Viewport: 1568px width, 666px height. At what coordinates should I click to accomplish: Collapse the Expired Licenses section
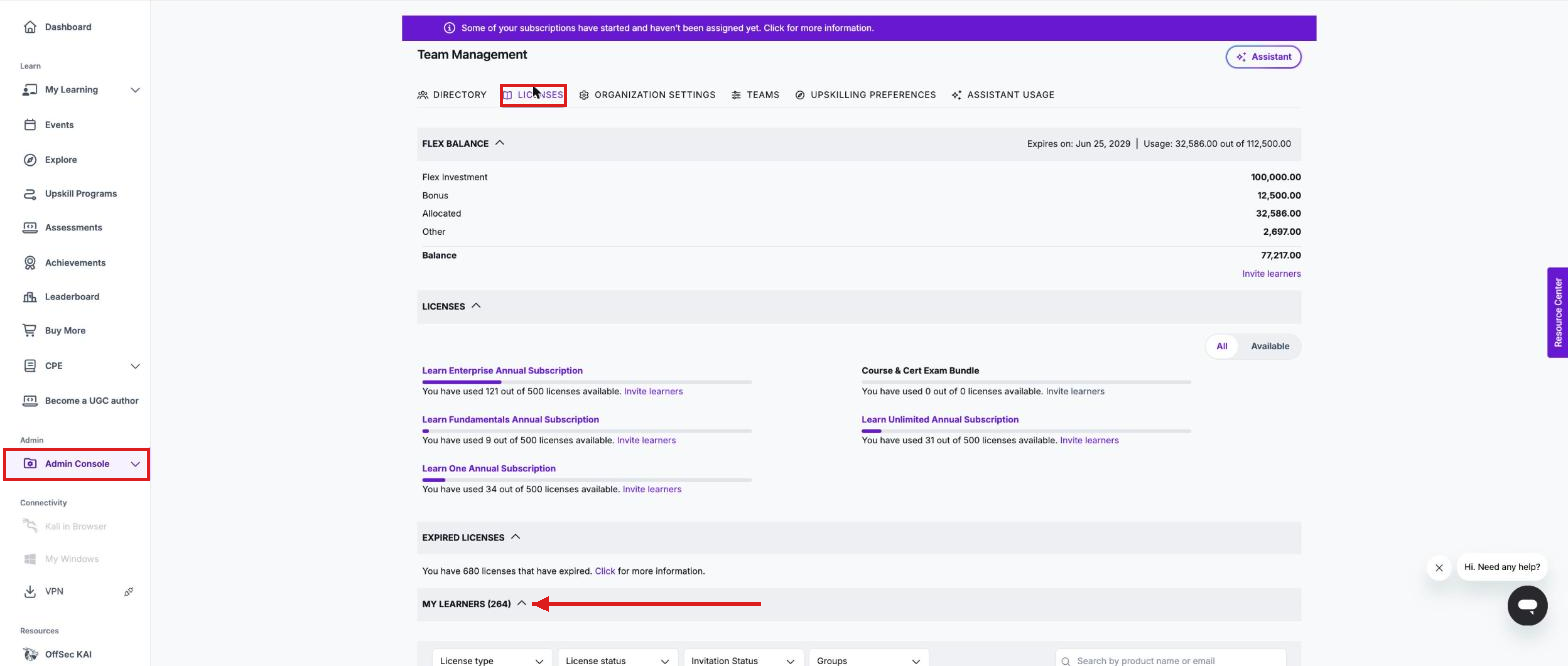(516, 537)
